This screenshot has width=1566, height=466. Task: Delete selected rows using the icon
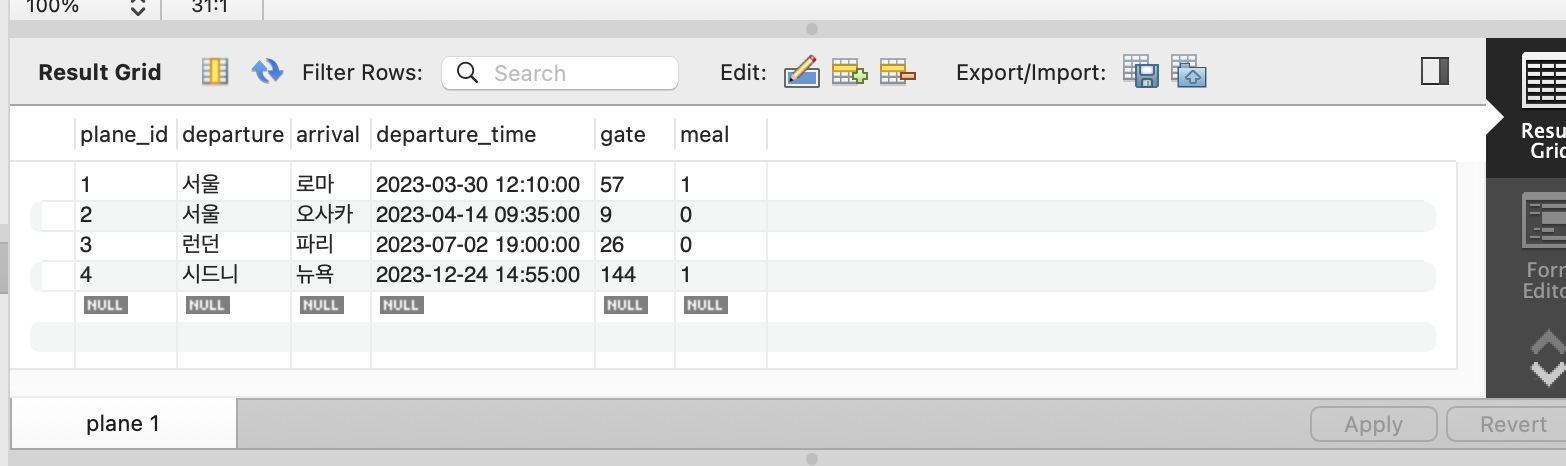tap(897, 72)
